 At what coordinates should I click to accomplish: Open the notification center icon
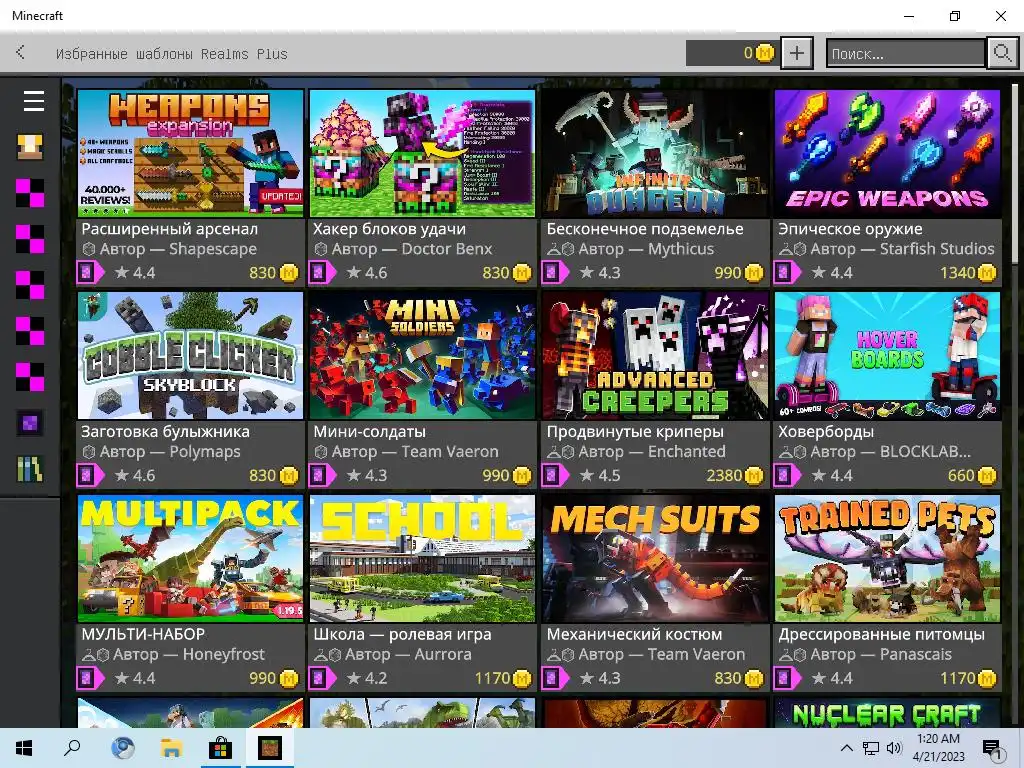coord(993,749)
